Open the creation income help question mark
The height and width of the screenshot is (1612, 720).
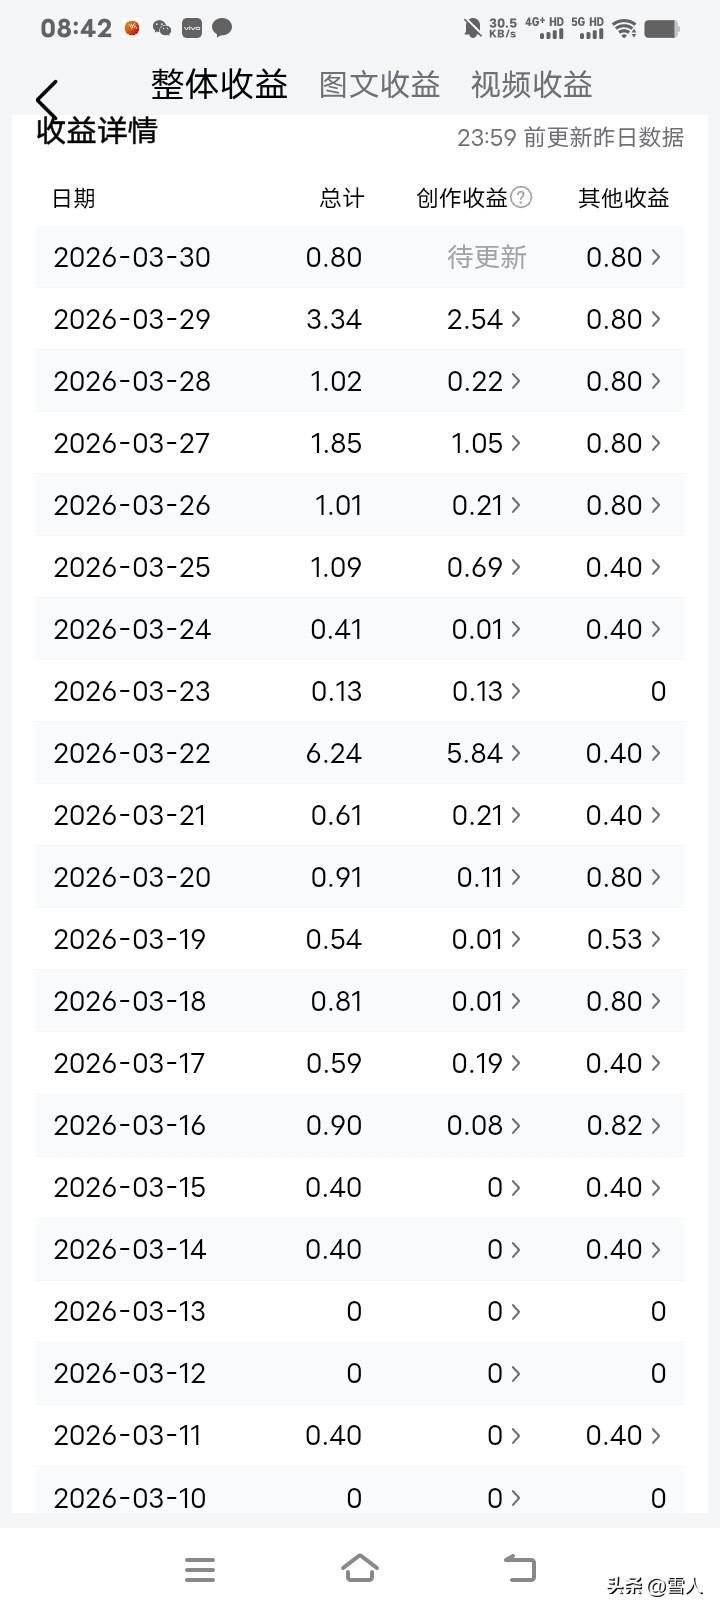click(521, 197)
